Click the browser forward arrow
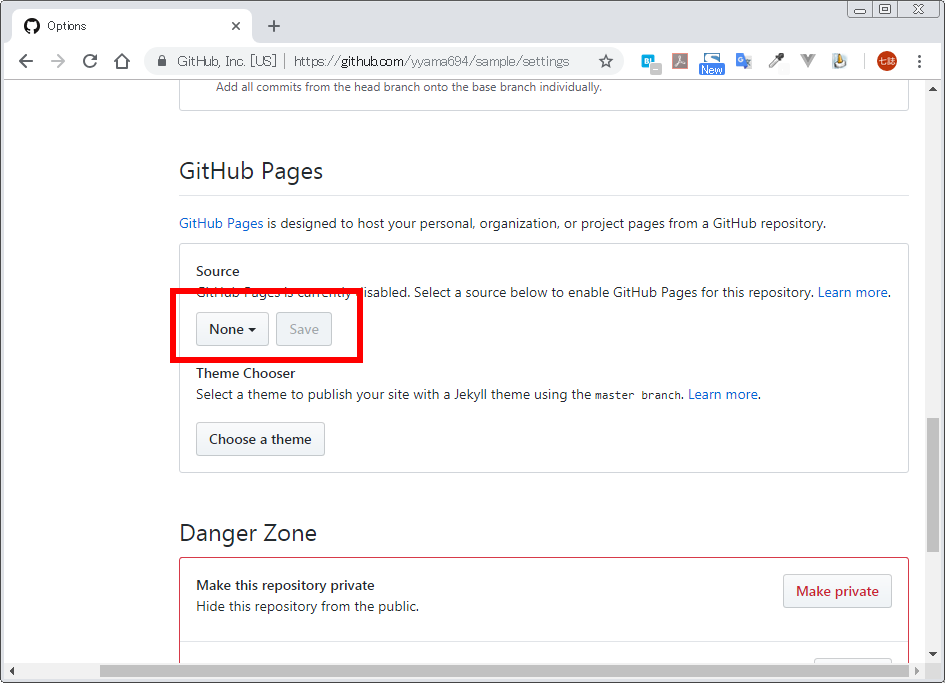 point(58,61)
